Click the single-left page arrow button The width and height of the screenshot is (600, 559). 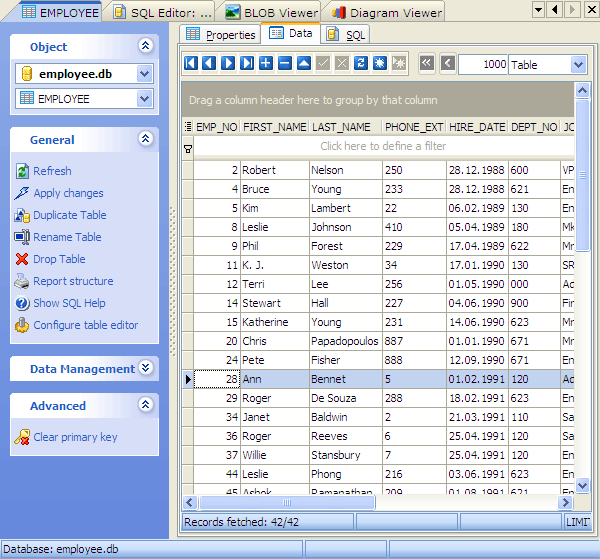click(448, 63)
